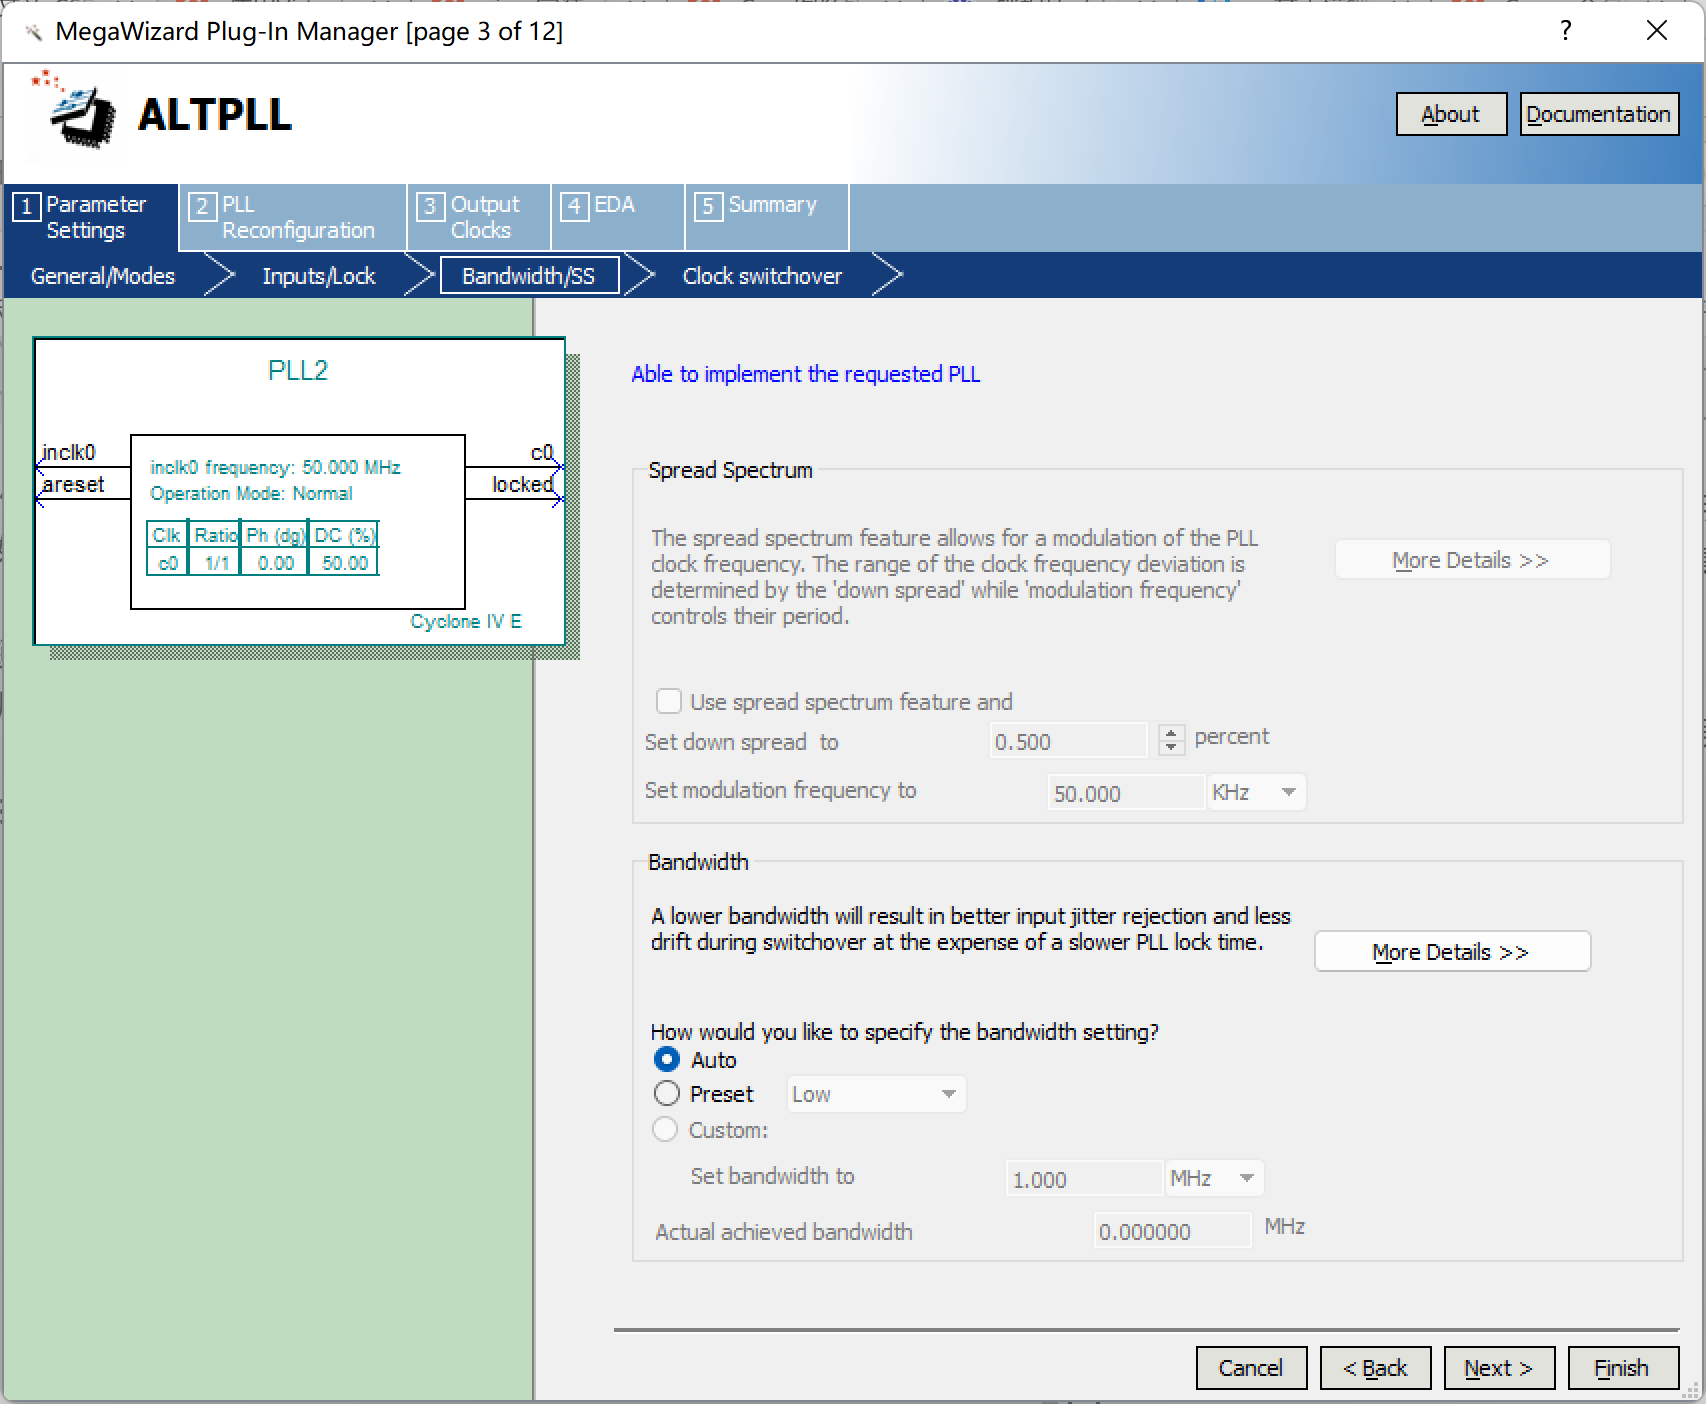Select the Preset bandwidth radio button
This screenshot has height=1404, width=1706.
tap(667, 1093)
